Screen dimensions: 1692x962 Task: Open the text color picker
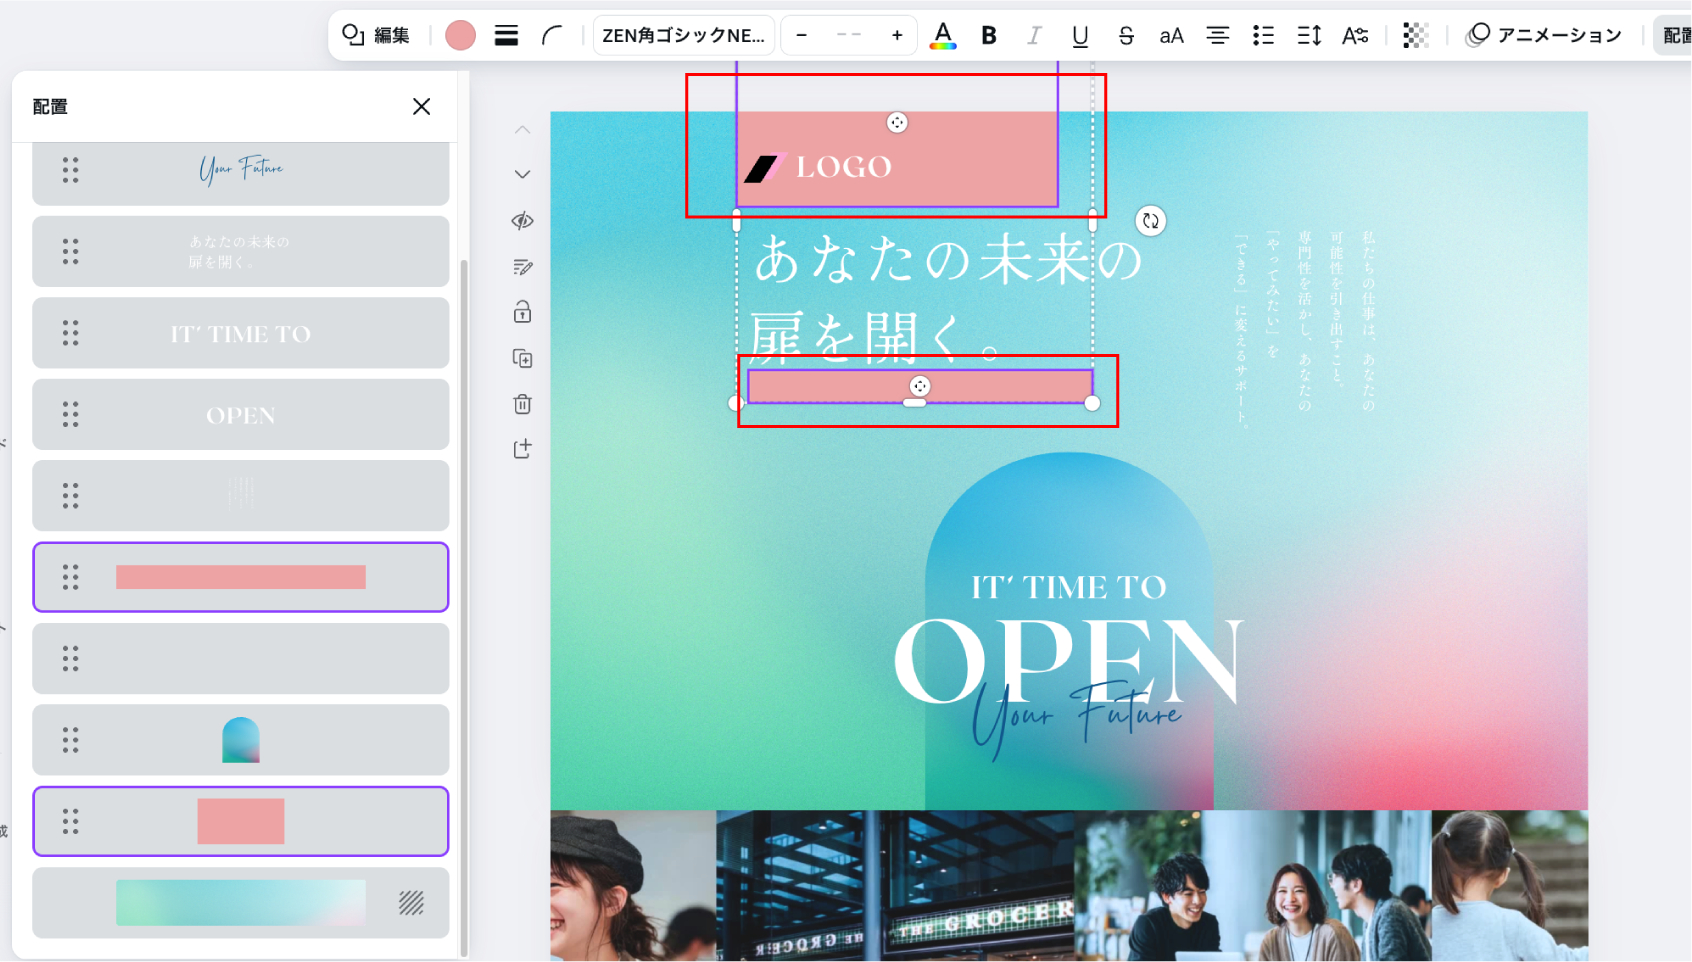[x=942, y=35]
